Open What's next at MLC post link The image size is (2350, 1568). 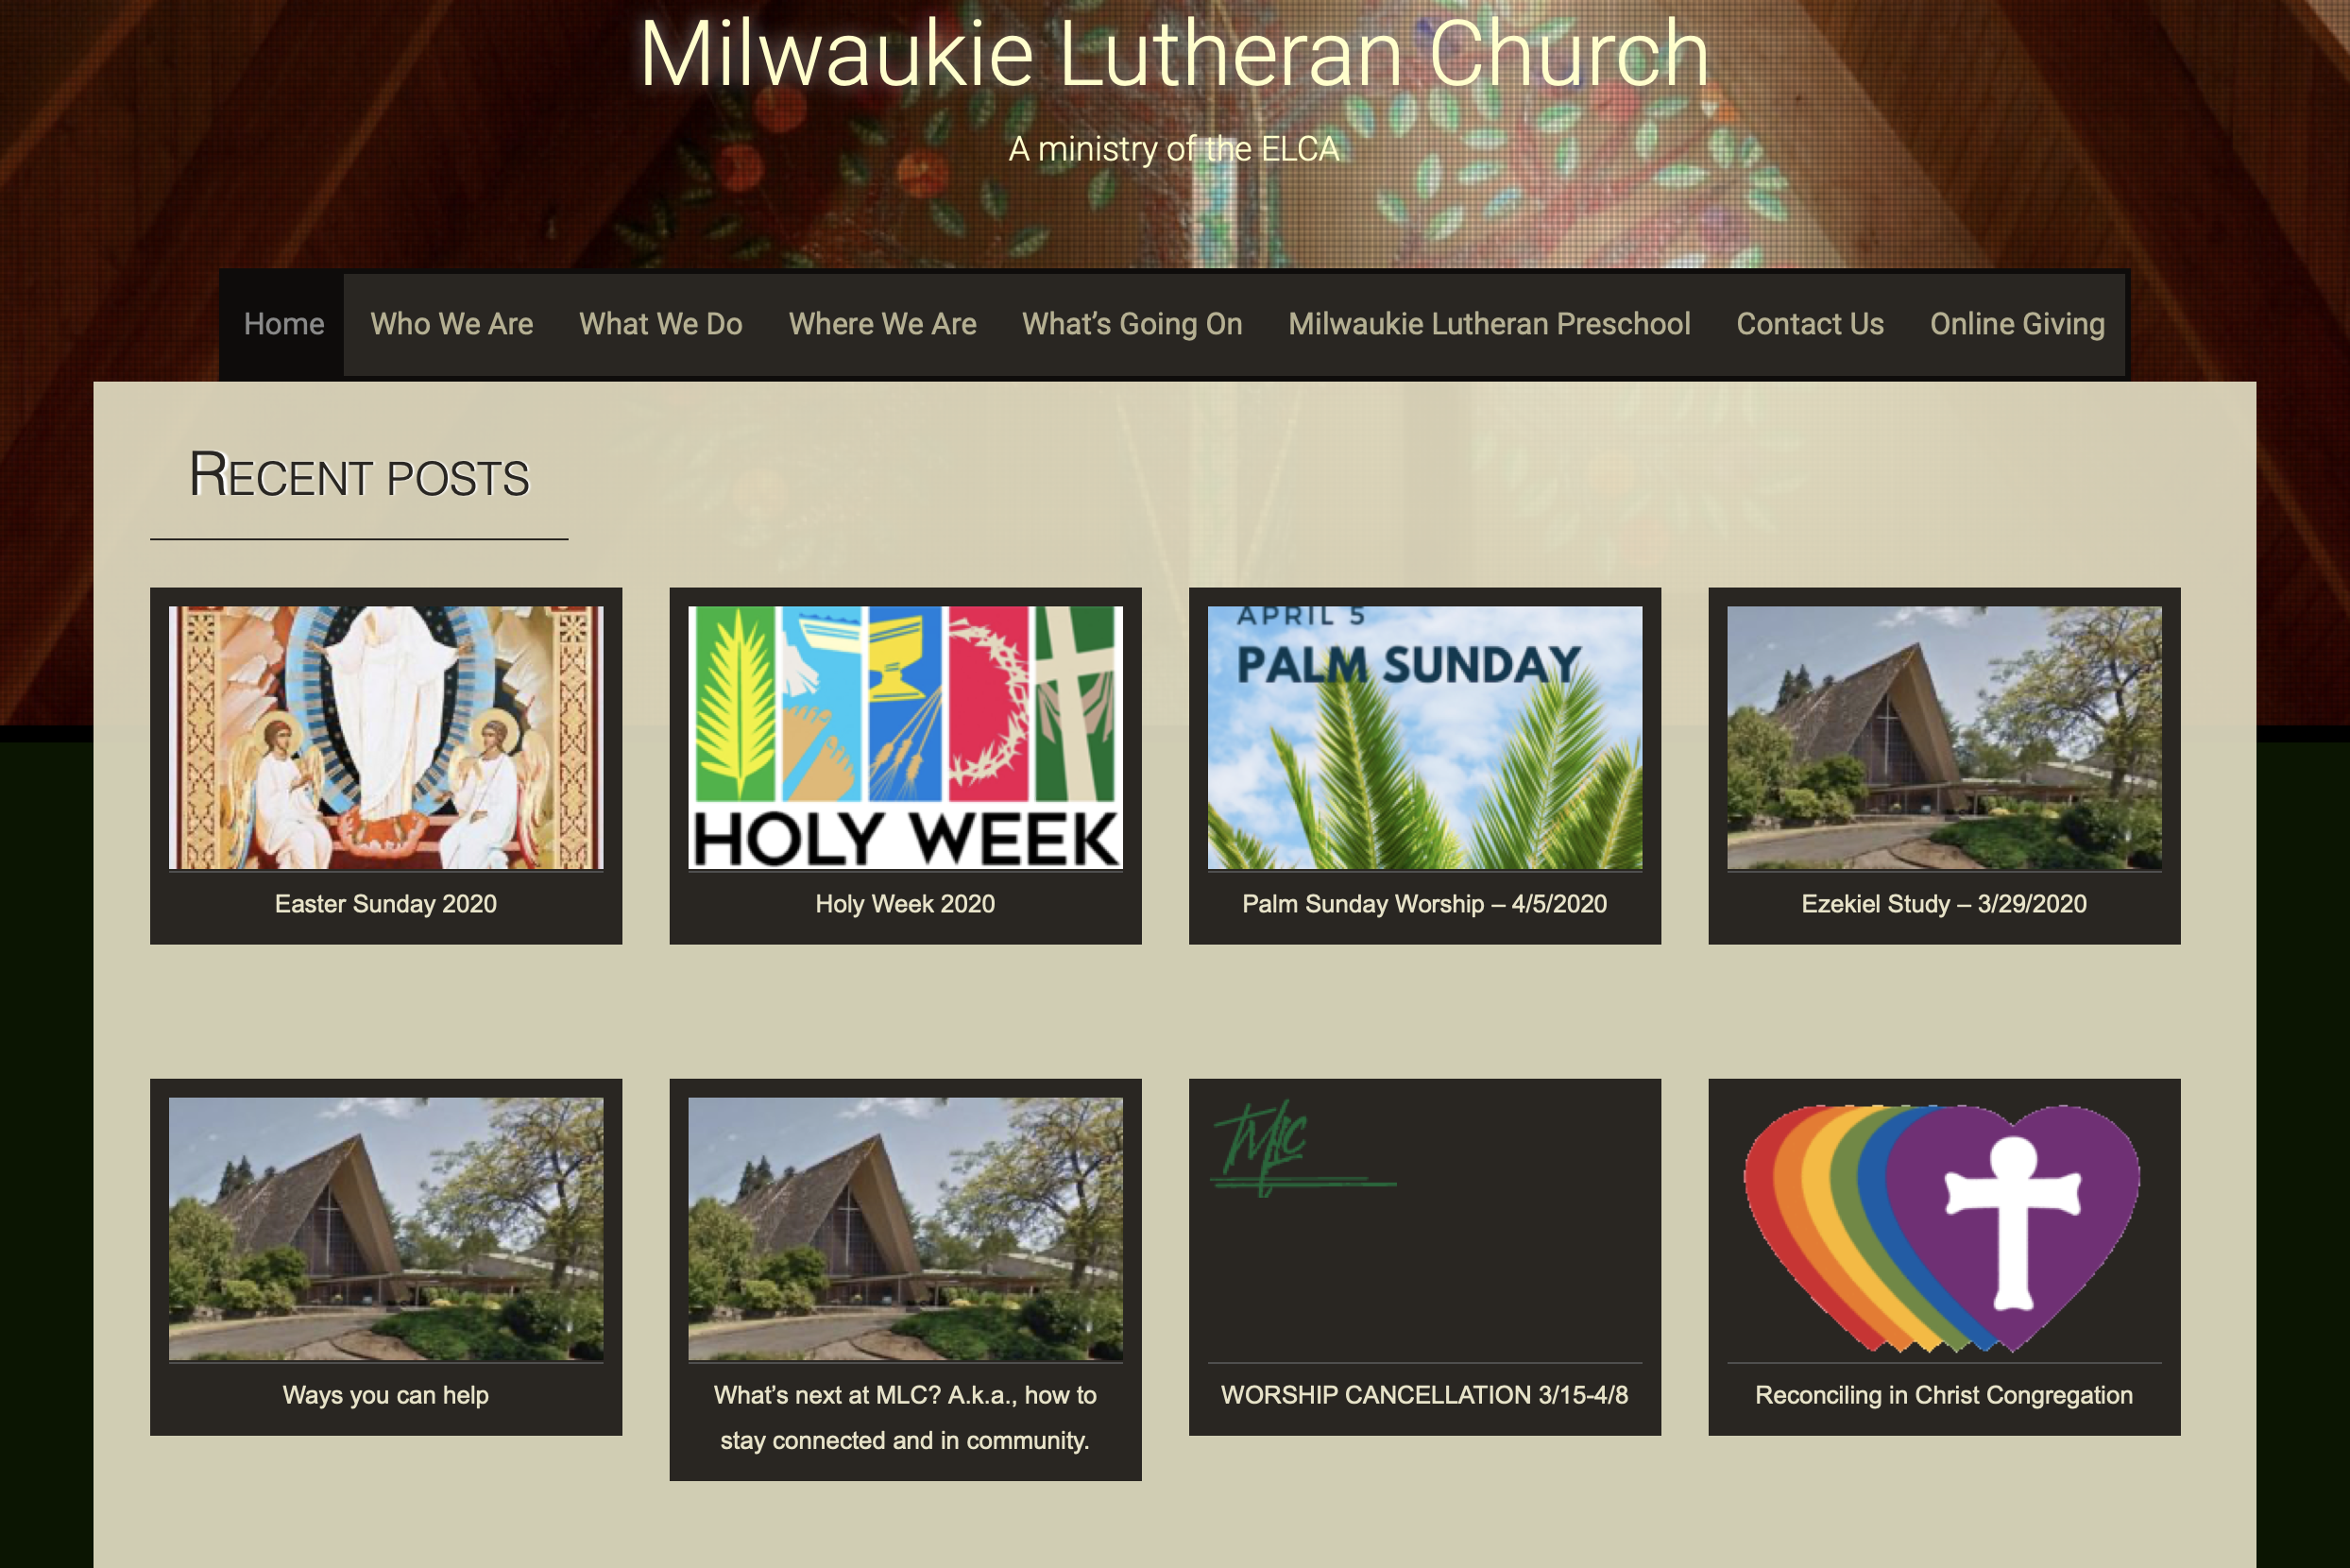(905, 1418)
